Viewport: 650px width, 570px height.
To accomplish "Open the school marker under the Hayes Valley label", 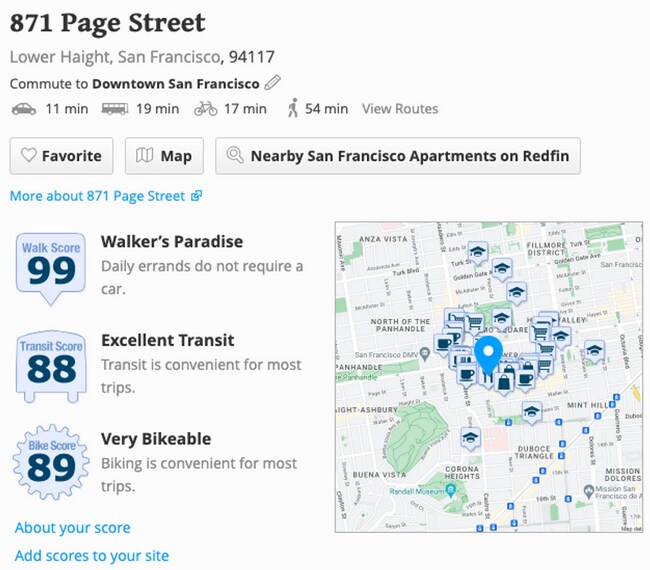I will click(x=561, y=337).
